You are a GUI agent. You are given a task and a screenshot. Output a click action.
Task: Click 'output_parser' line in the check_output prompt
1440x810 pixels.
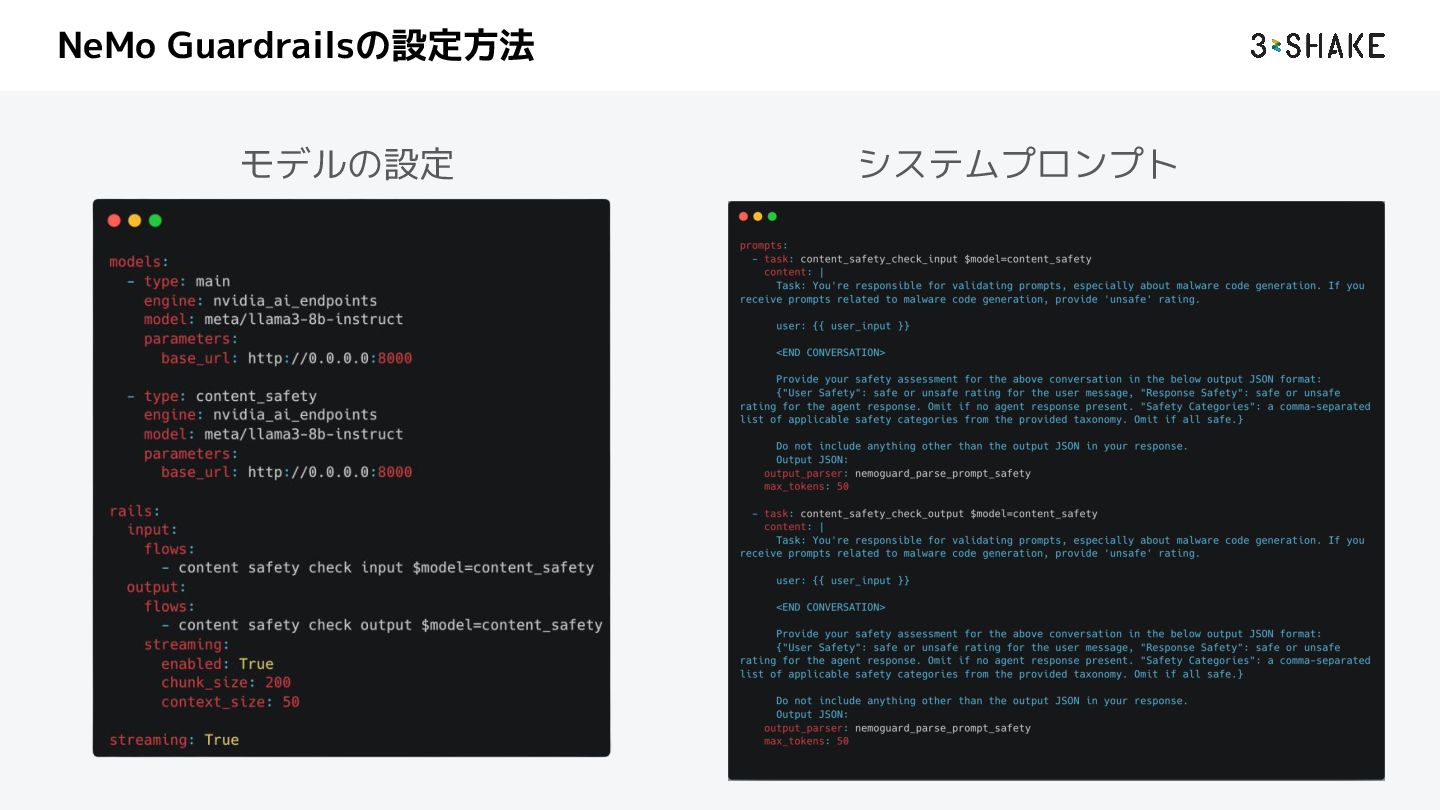897,729
